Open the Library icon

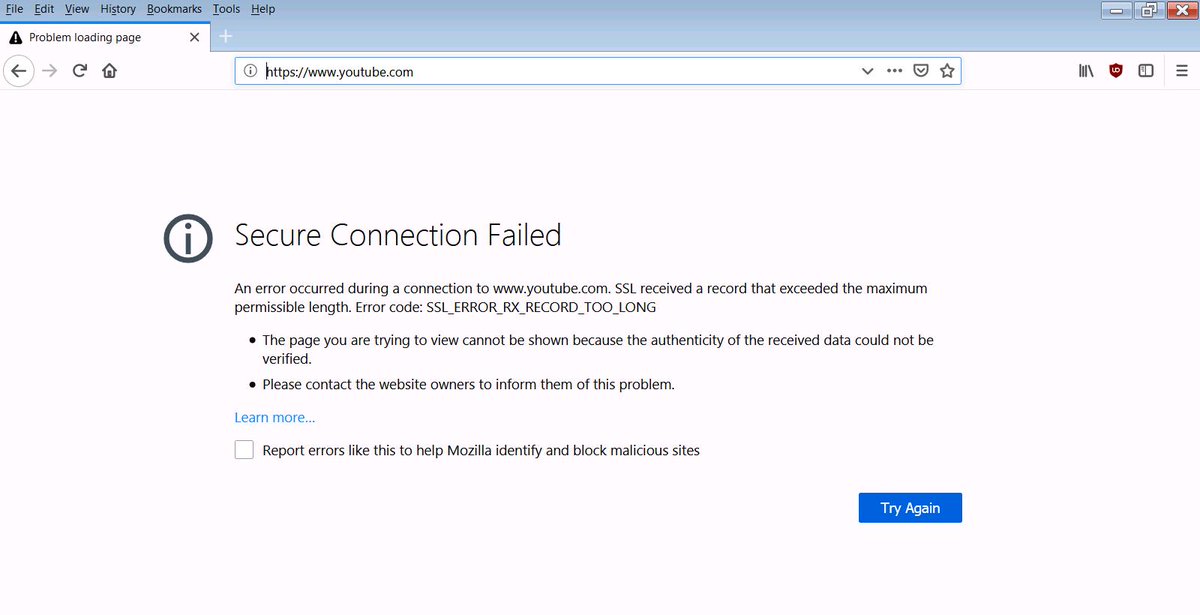[x=1086, y=71]
